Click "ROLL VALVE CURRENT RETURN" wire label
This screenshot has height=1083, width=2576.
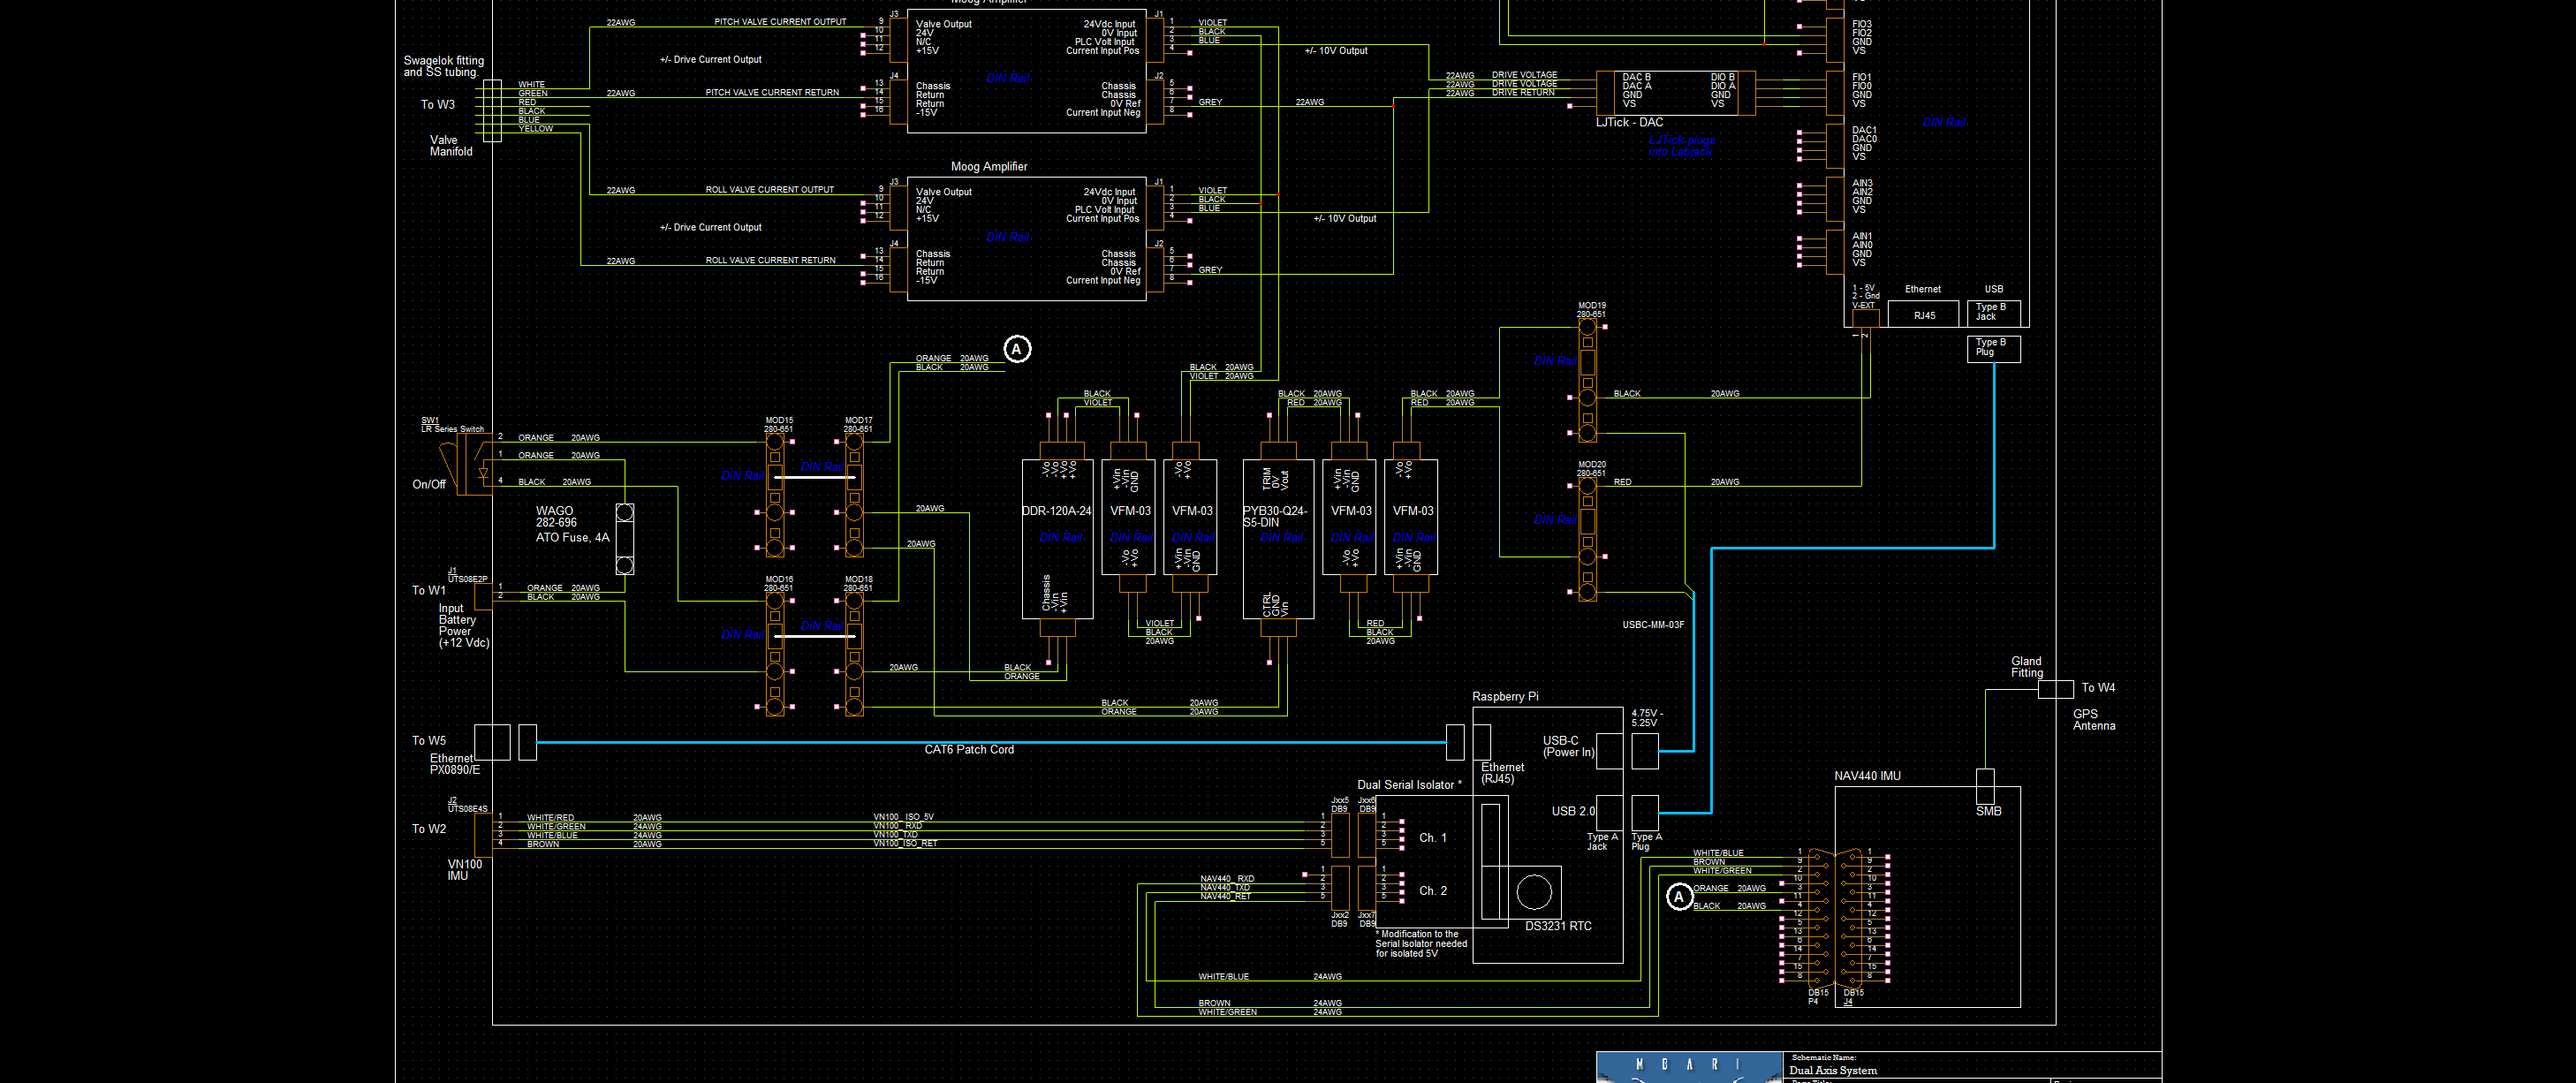(771, 261)
